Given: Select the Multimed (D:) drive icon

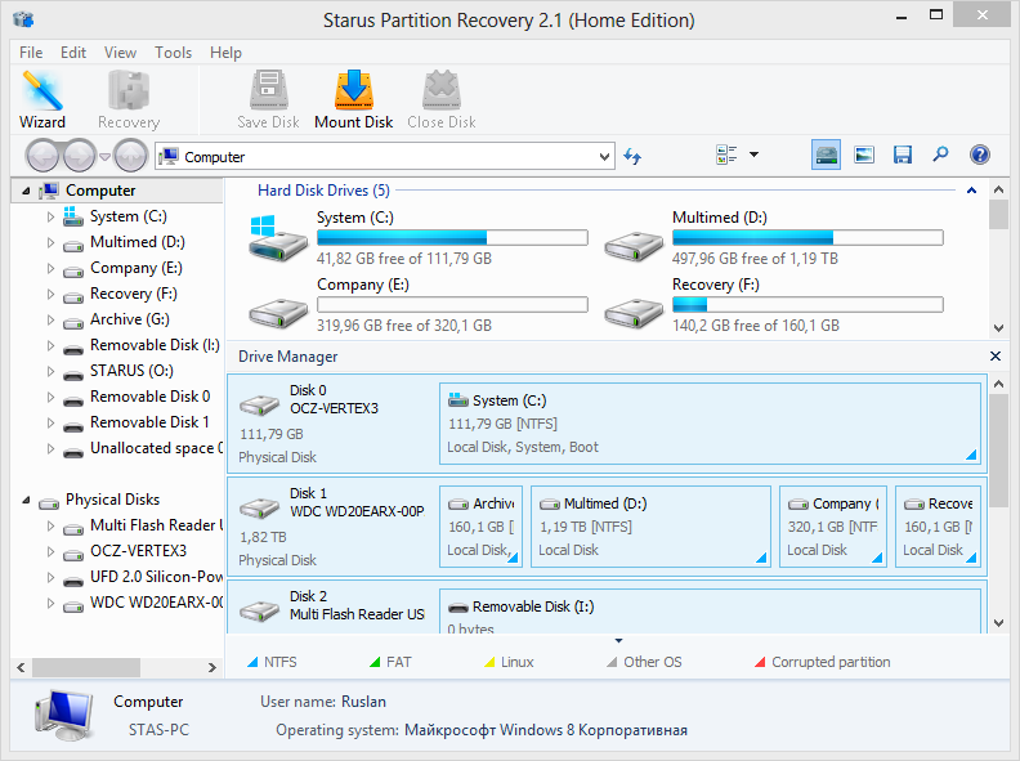Looking at the screenshot, I should pos(633,243).
